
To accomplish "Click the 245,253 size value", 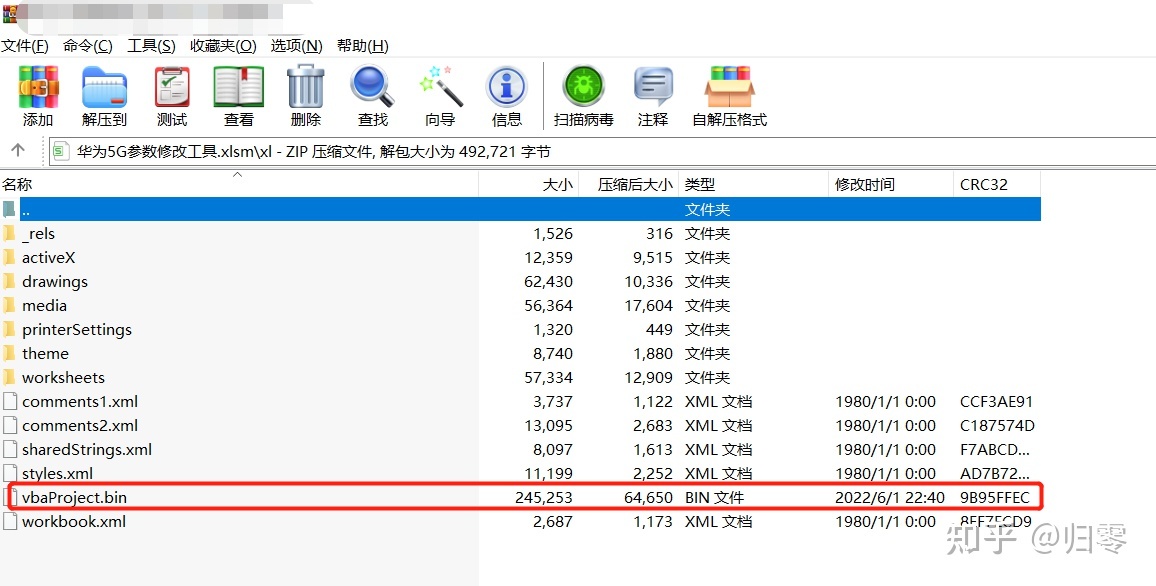I will point(544,498).
